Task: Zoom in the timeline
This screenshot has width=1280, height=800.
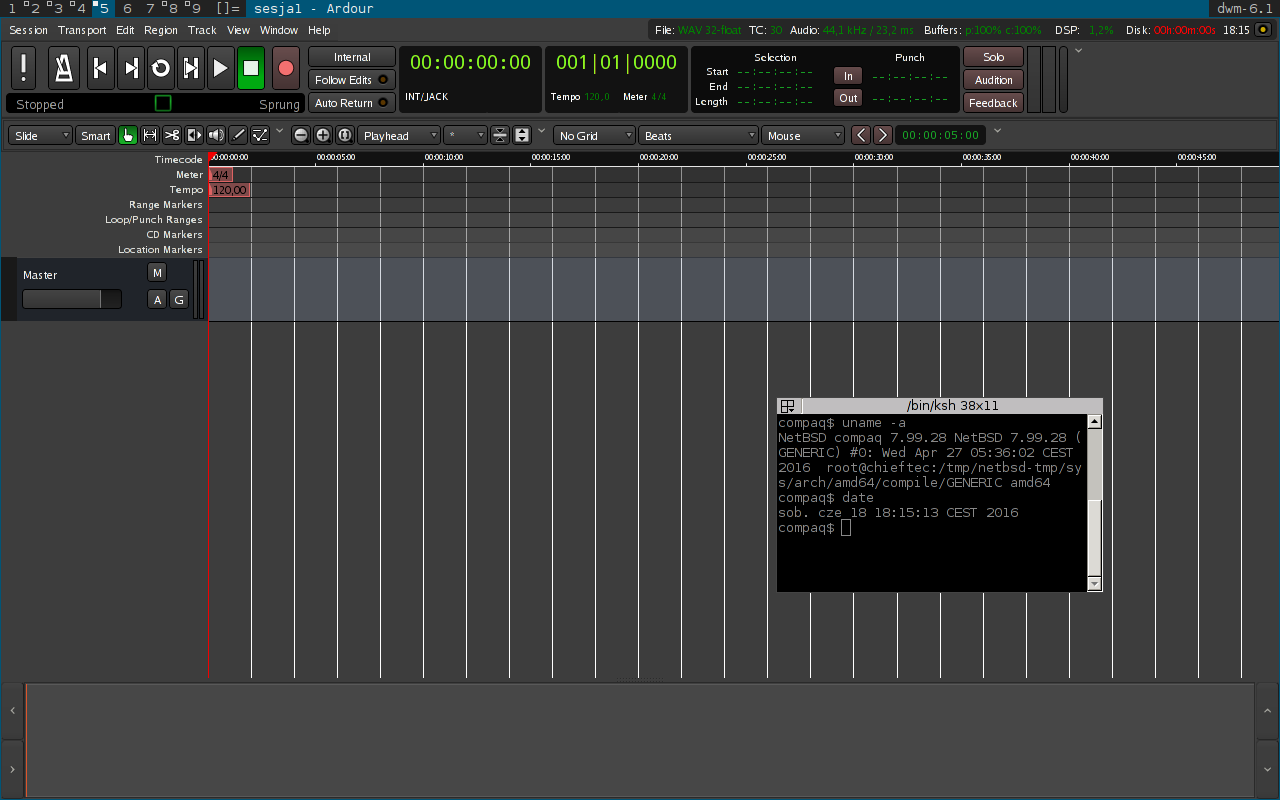Action: coord(323,135)
